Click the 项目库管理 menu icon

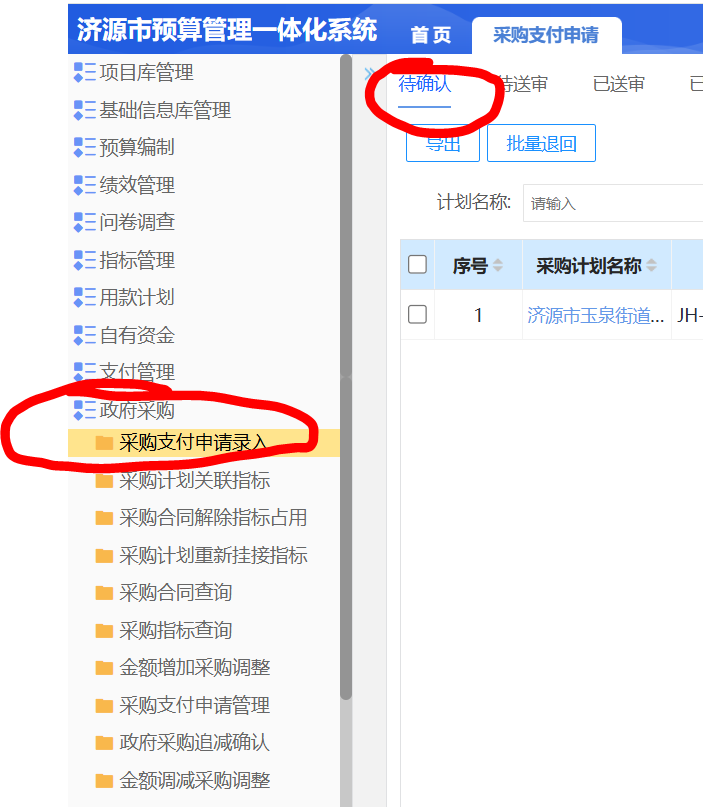click(85, 73)
